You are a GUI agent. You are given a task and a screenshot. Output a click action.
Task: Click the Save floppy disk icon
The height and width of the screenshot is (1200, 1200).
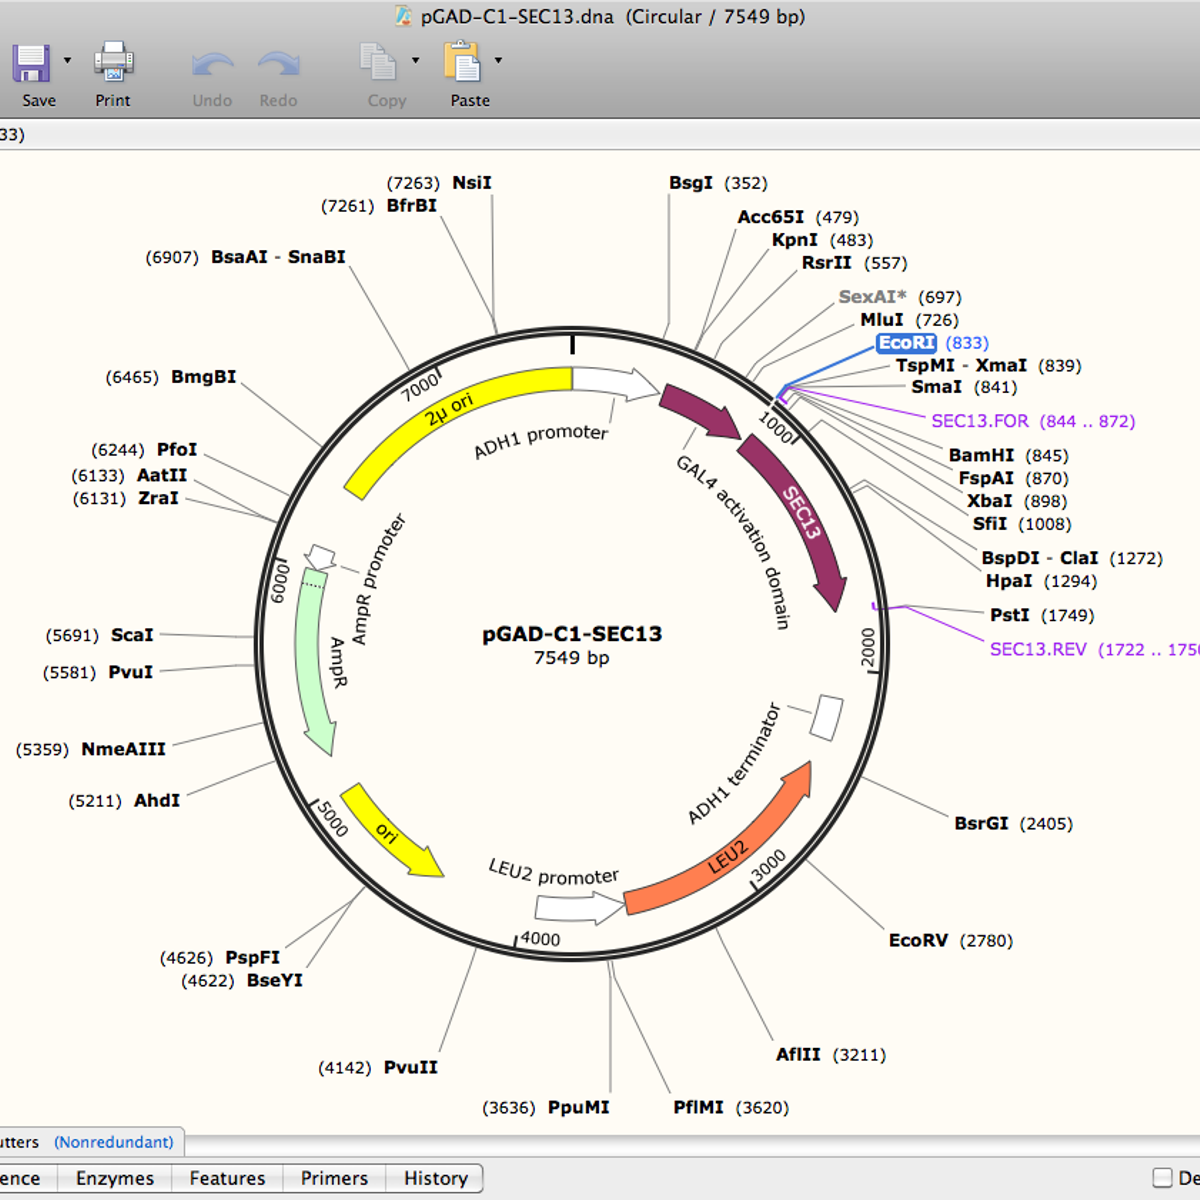pyautogui.click(x=31, y=63)
